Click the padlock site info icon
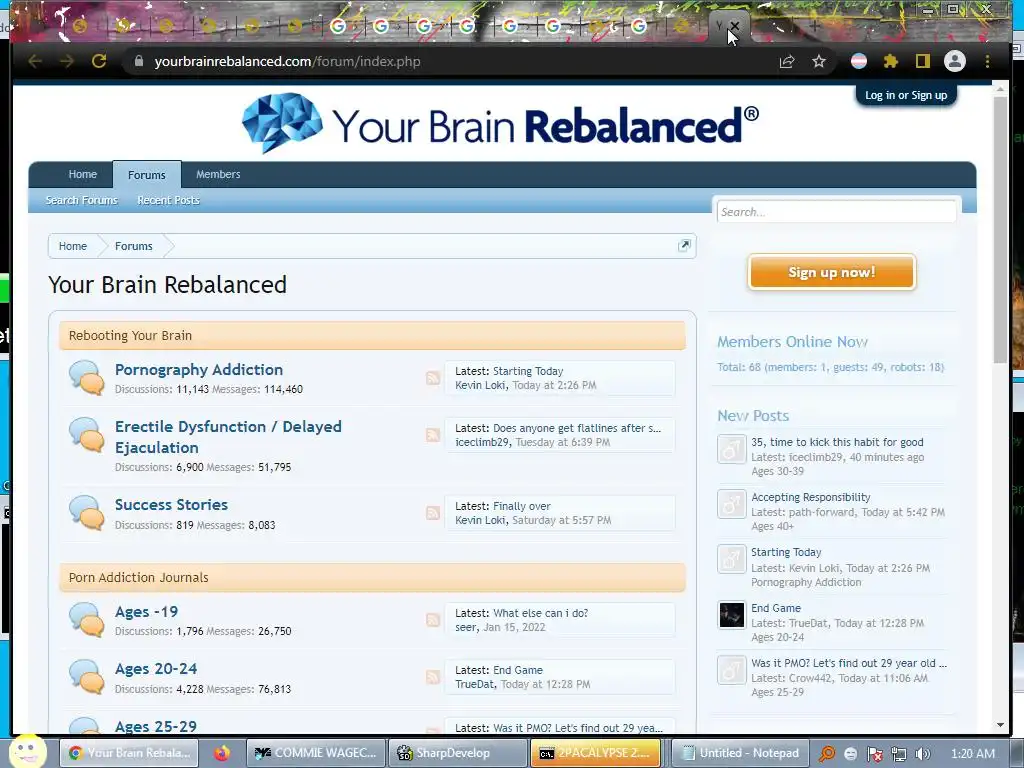Image resolution: width=1024 pixels, height=768 pixels. (x=138, y=61)
